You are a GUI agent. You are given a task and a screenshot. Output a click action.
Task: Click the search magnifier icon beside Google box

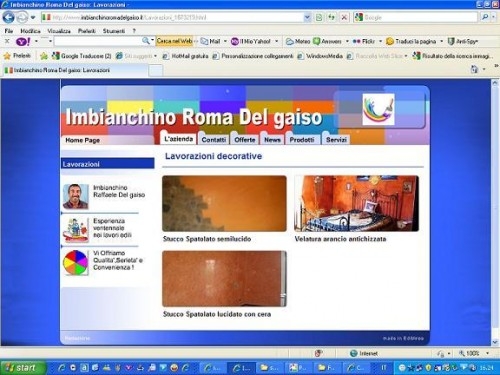(485, 17)
